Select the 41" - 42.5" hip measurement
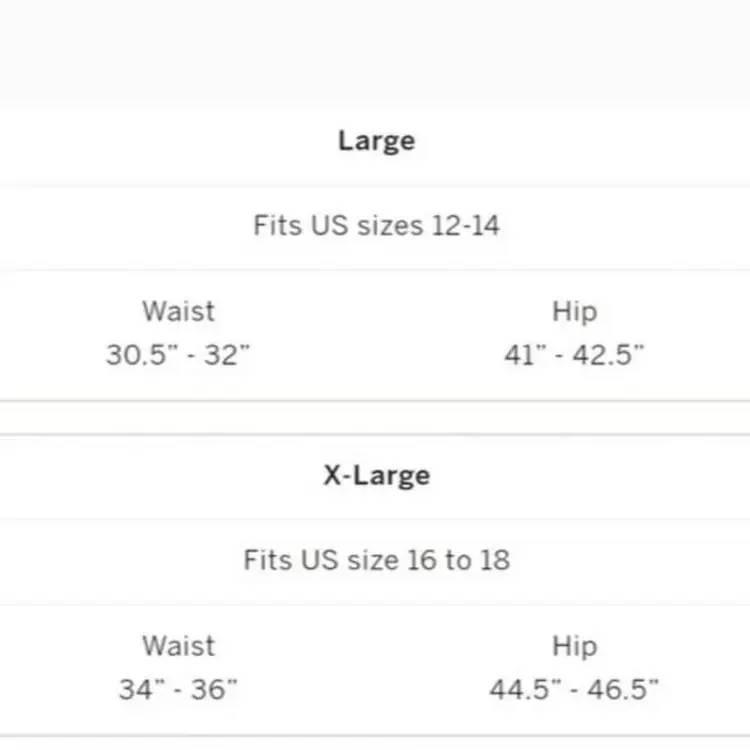 click(574, 355)
